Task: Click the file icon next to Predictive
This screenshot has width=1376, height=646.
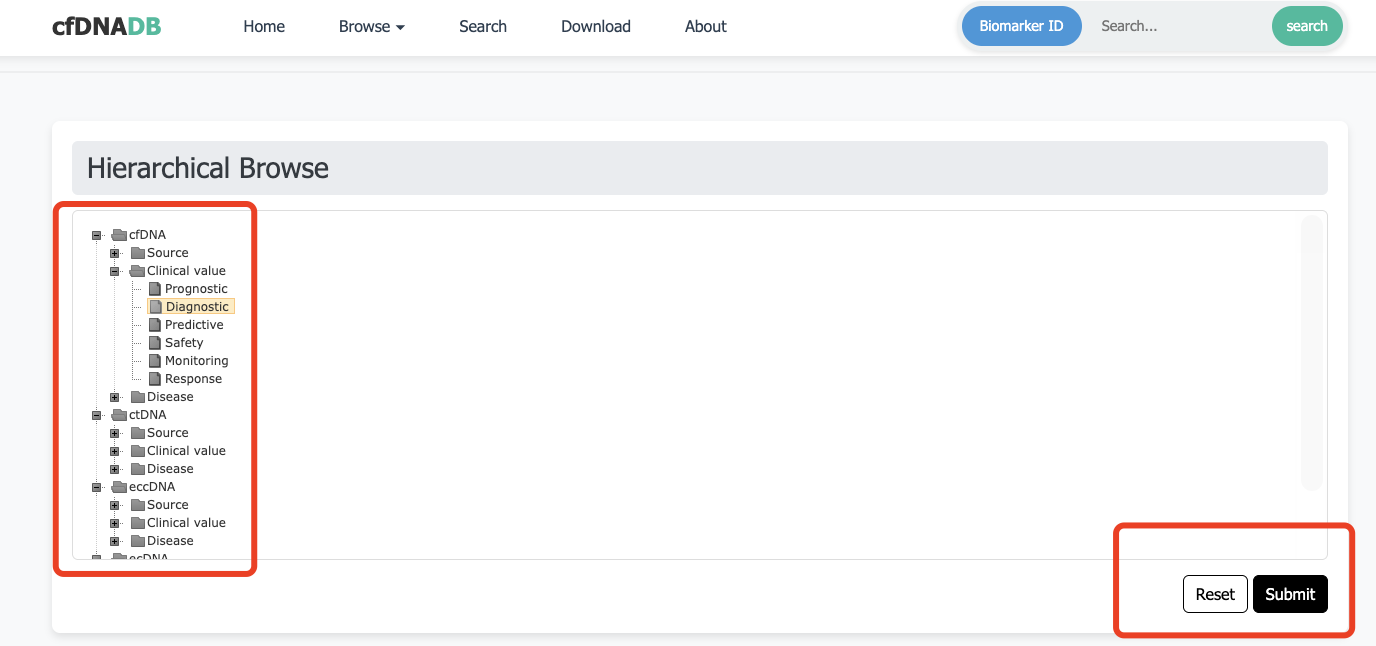Action: (155, 325)
